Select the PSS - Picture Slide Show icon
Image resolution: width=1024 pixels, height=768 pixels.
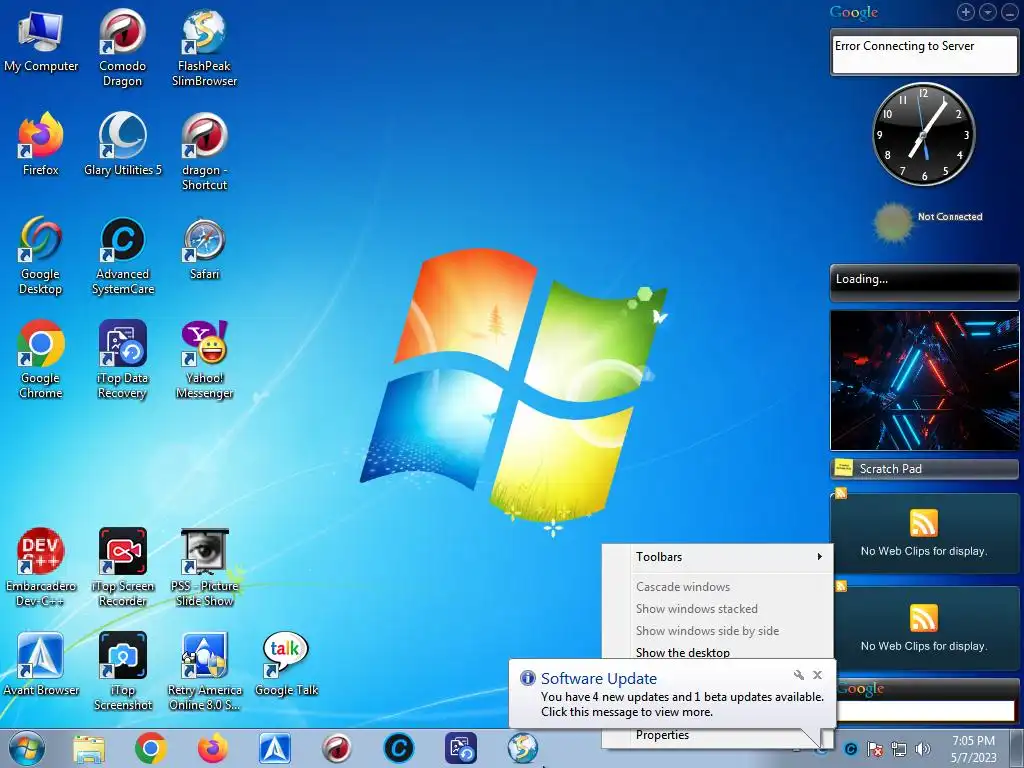tap(204, 567)
